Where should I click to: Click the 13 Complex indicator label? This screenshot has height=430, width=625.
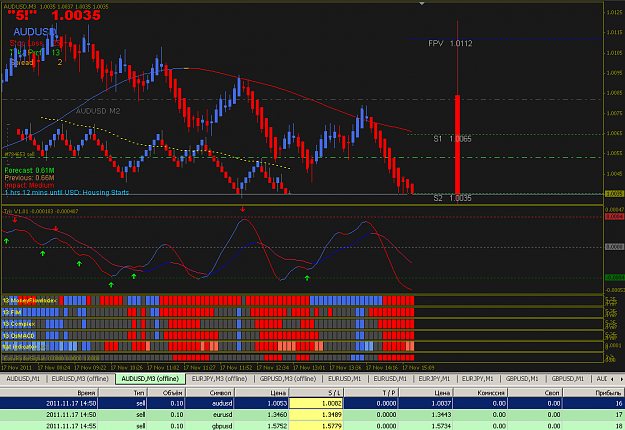click(19, 324)
